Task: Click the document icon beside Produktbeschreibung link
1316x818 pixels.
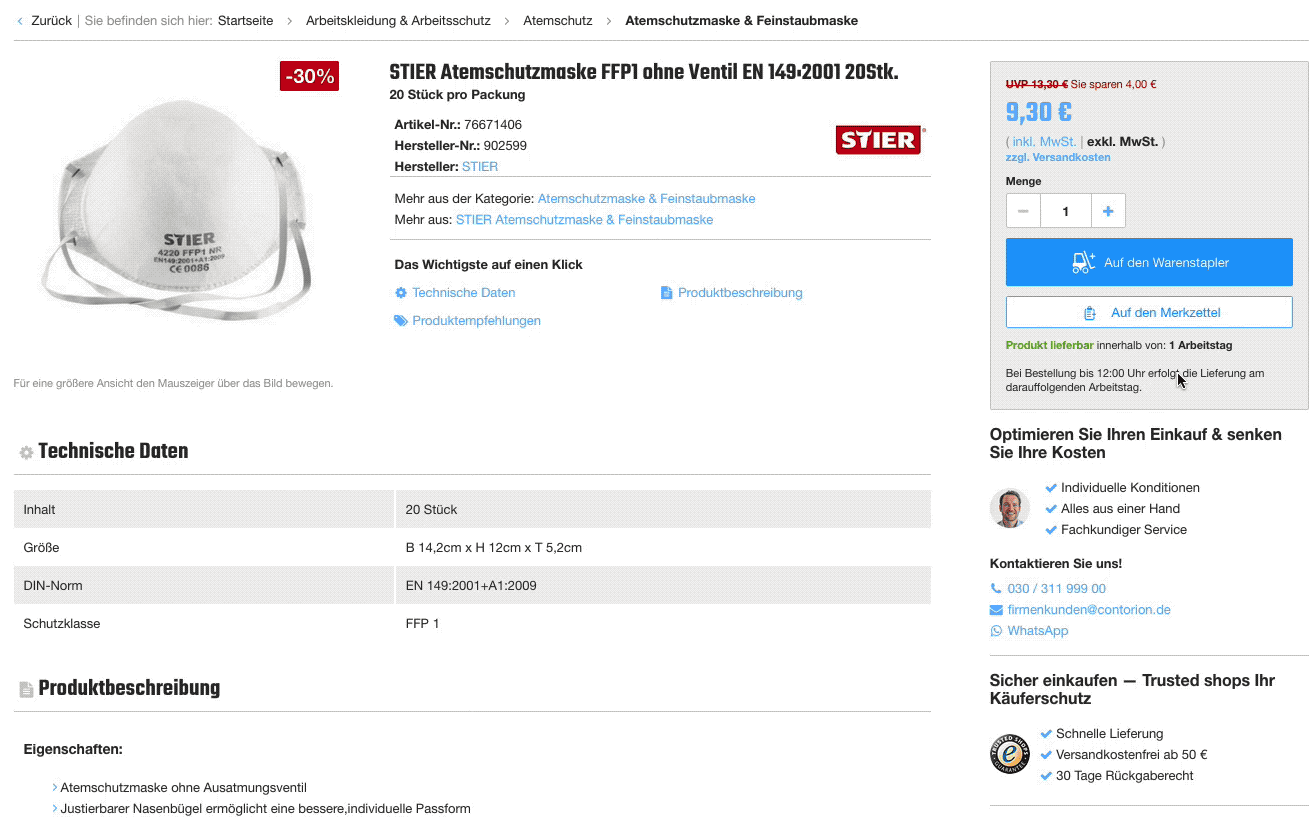Action: click(667, 293)
